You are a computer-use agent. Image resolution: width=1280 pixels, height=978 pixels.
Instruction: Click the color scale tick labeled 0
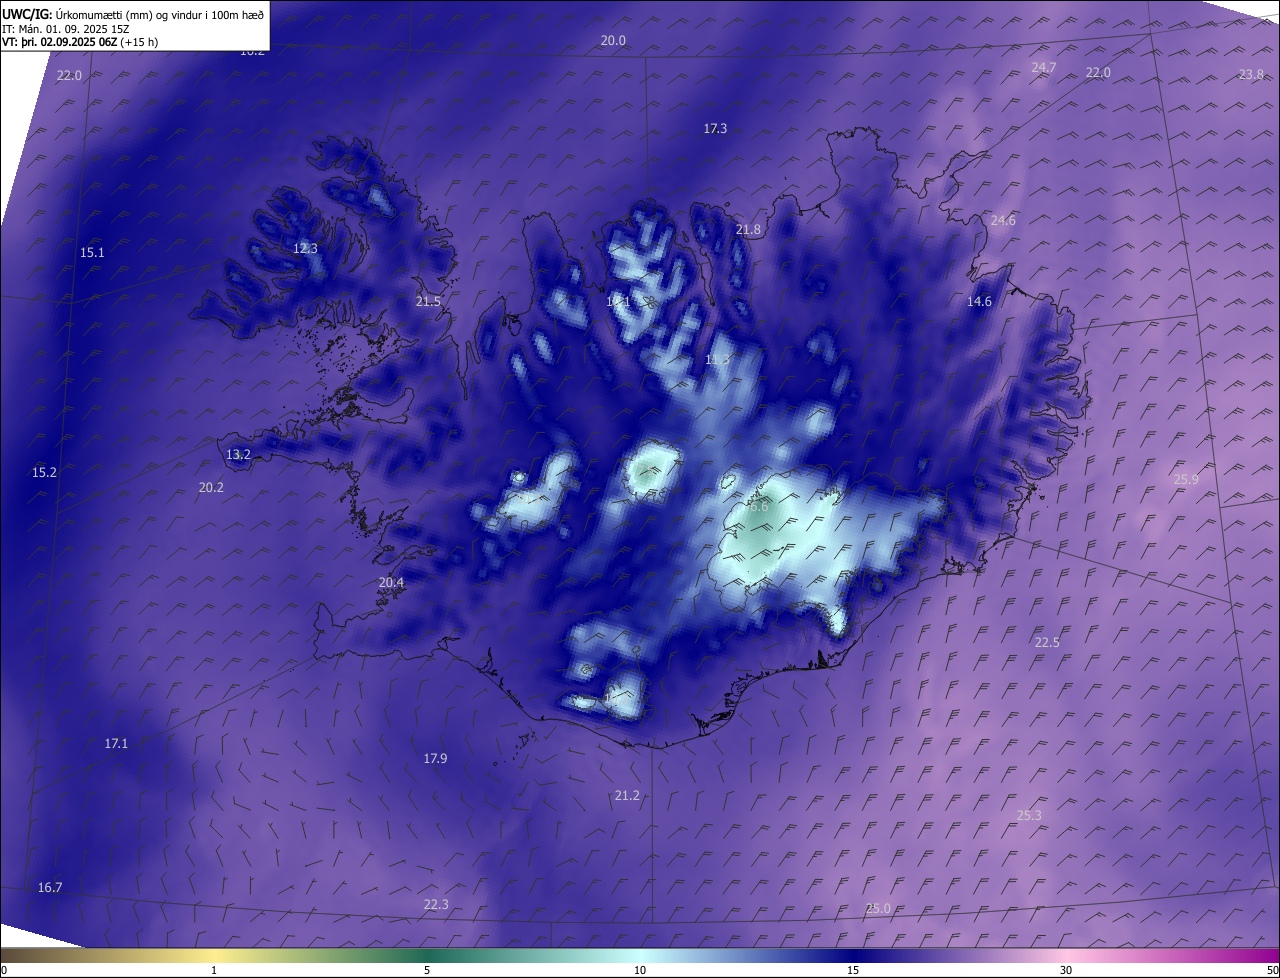click(x=4, y=971)
